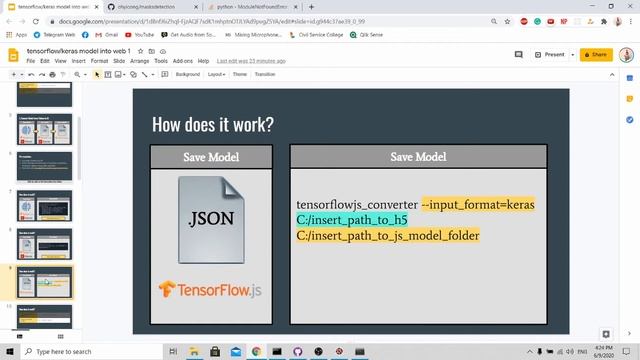Screen dimensions: 640x360
Task: Collapse the menus with the up chevron
Action: pos(612,75)
